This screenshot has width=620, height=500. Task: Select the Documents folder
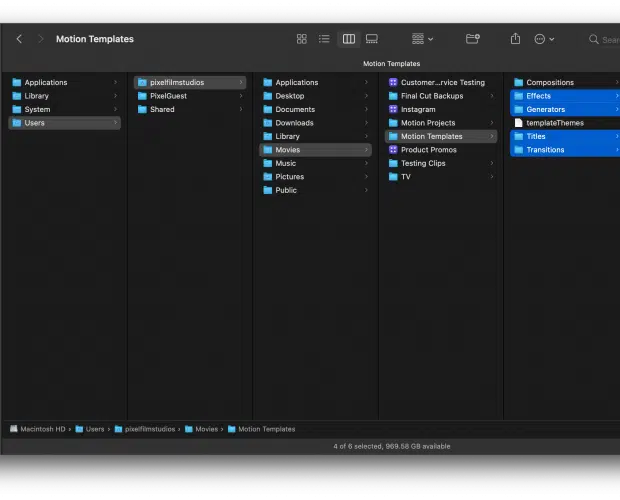[316, 109]
